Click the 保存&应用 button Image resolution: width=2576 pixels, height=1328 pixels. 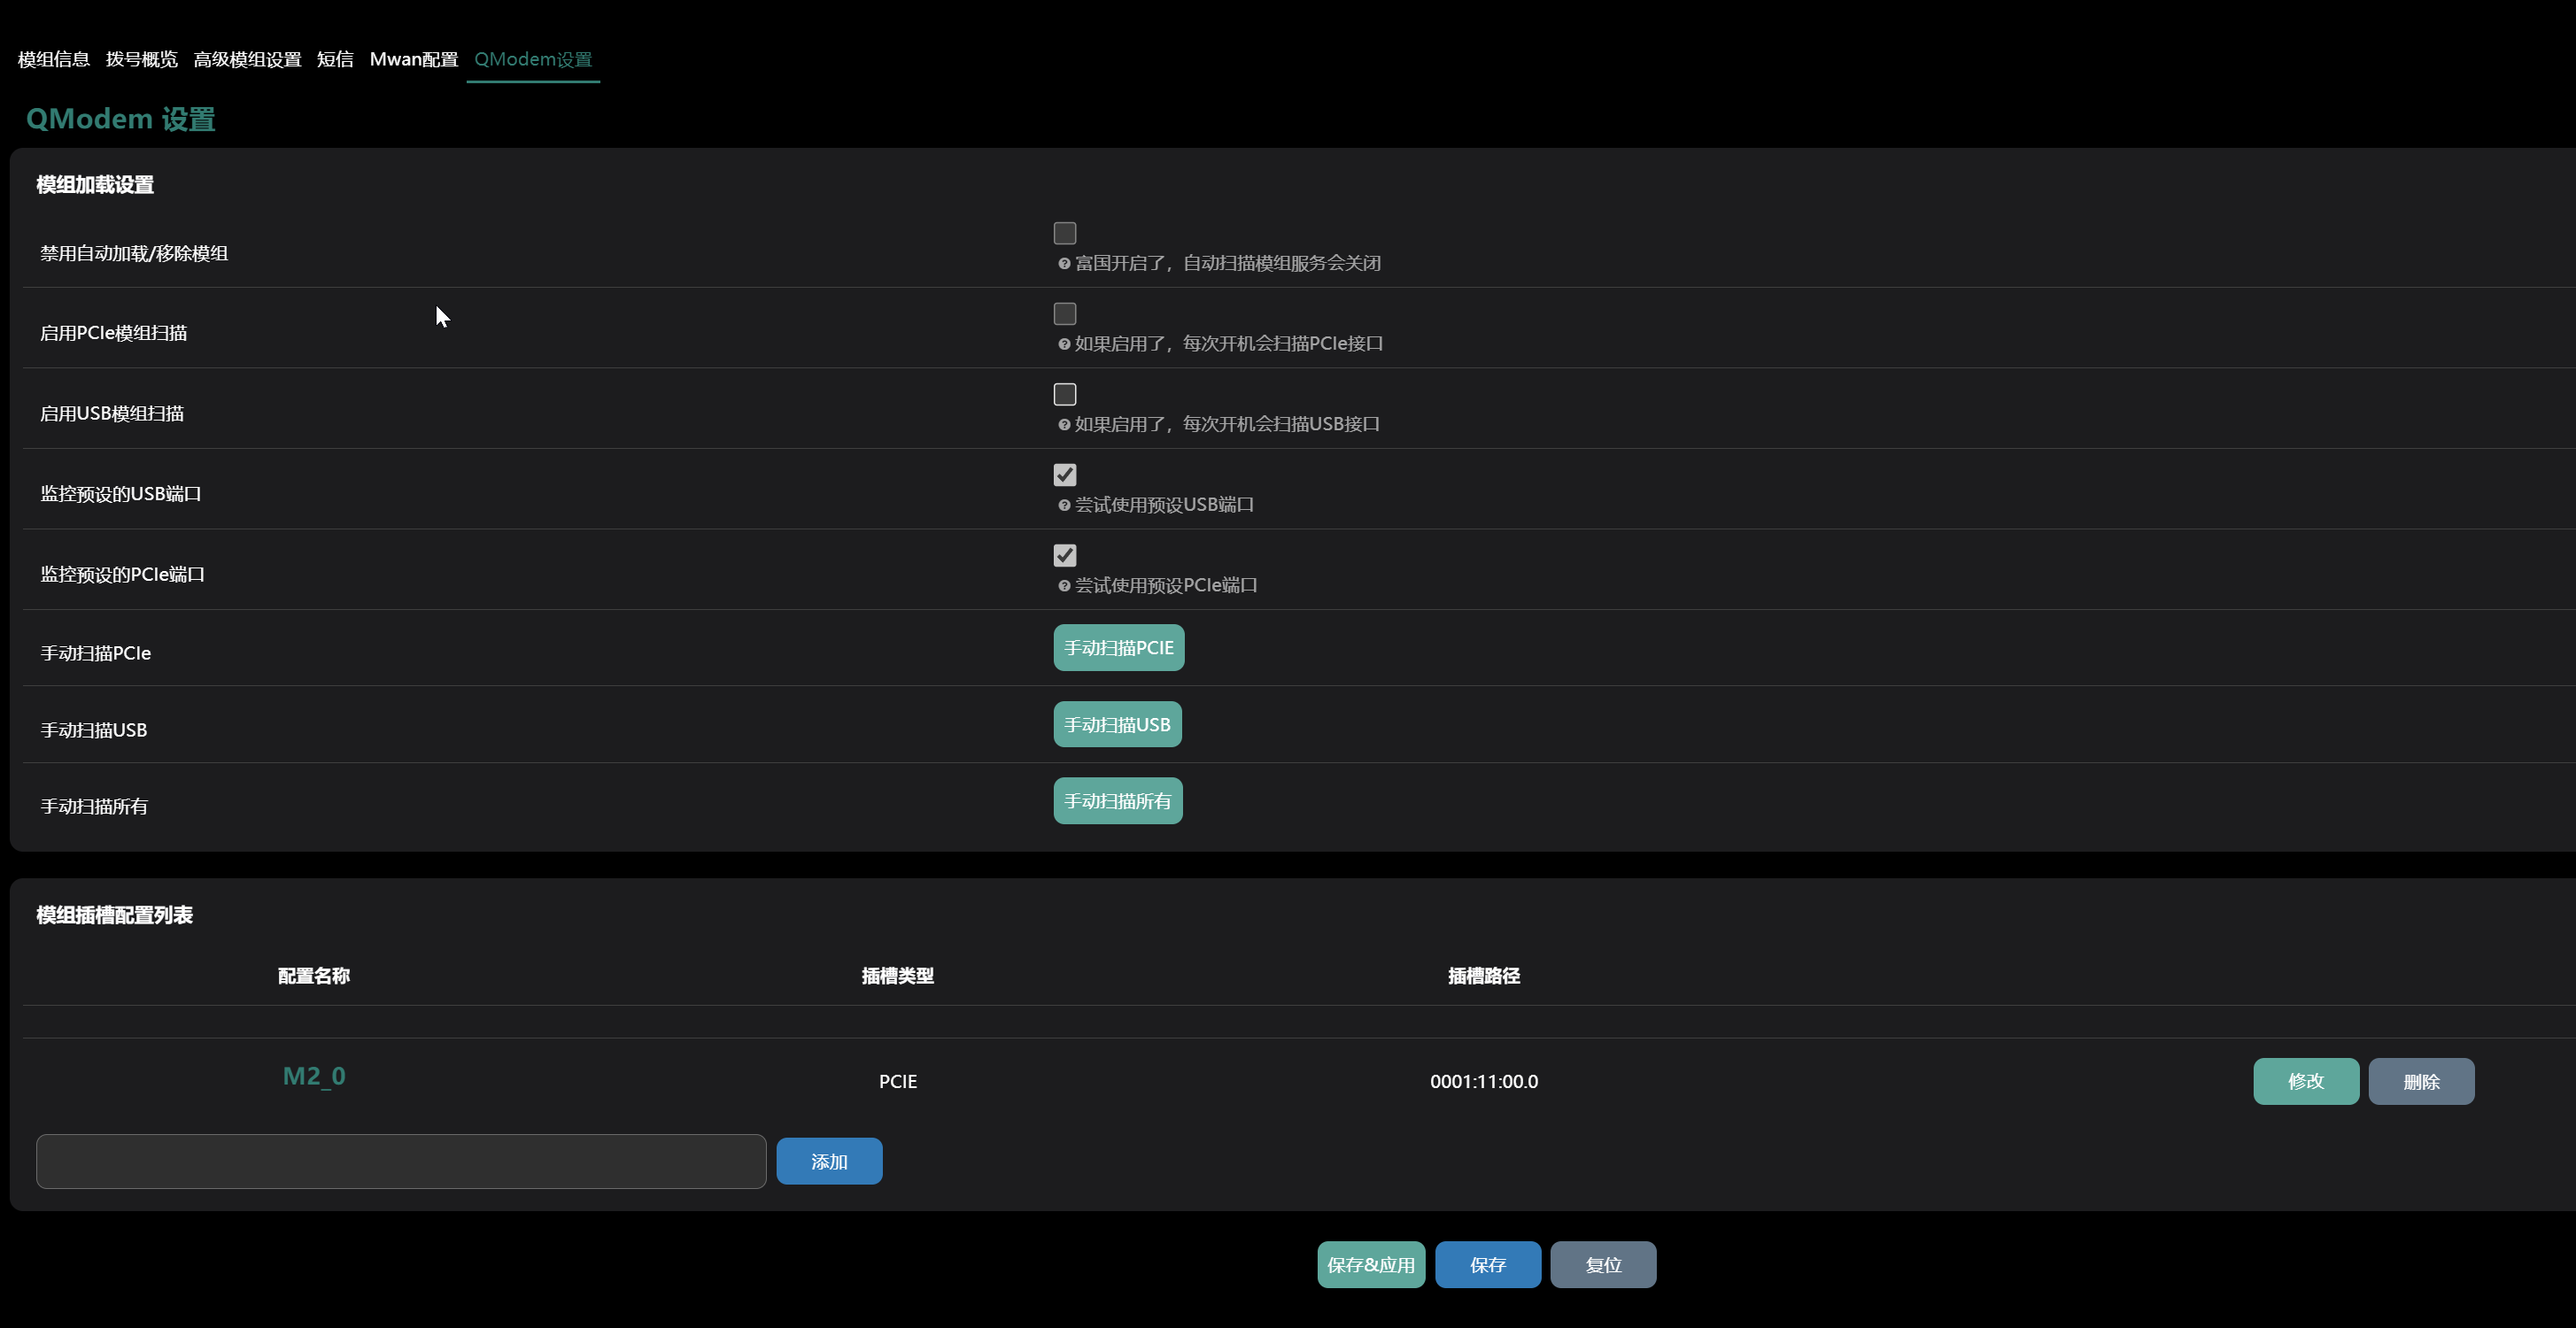point(1371,1265)
